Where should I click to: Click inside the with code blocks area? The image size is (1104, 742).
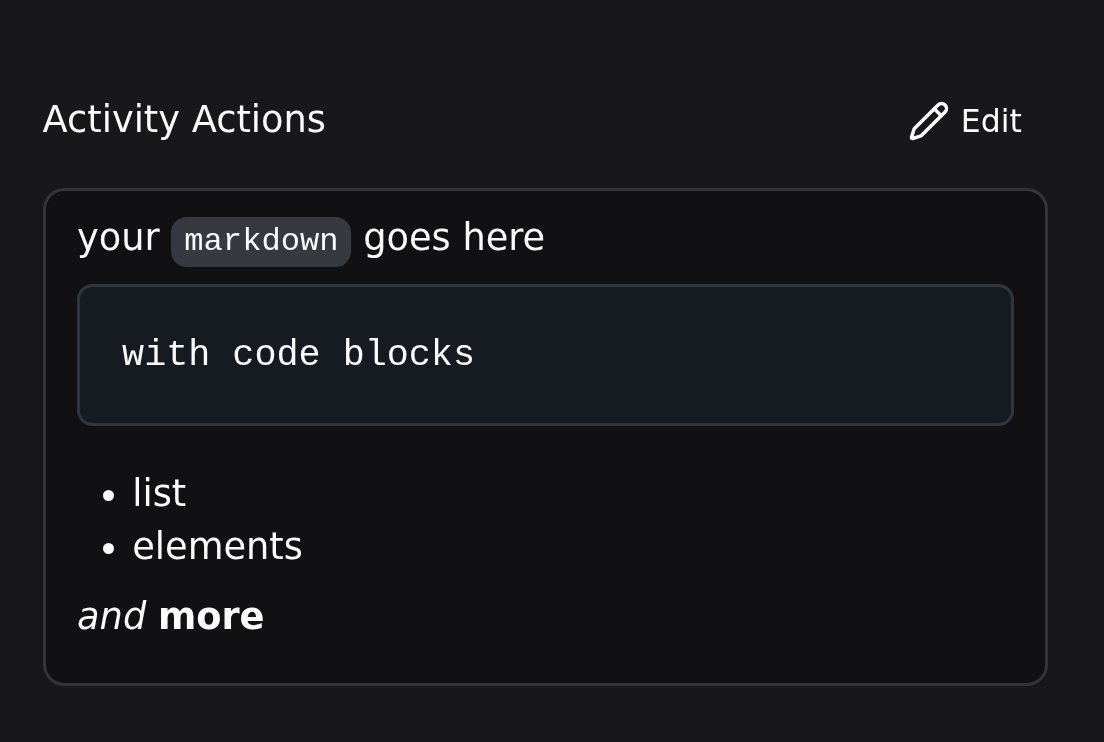coord(297,354)
